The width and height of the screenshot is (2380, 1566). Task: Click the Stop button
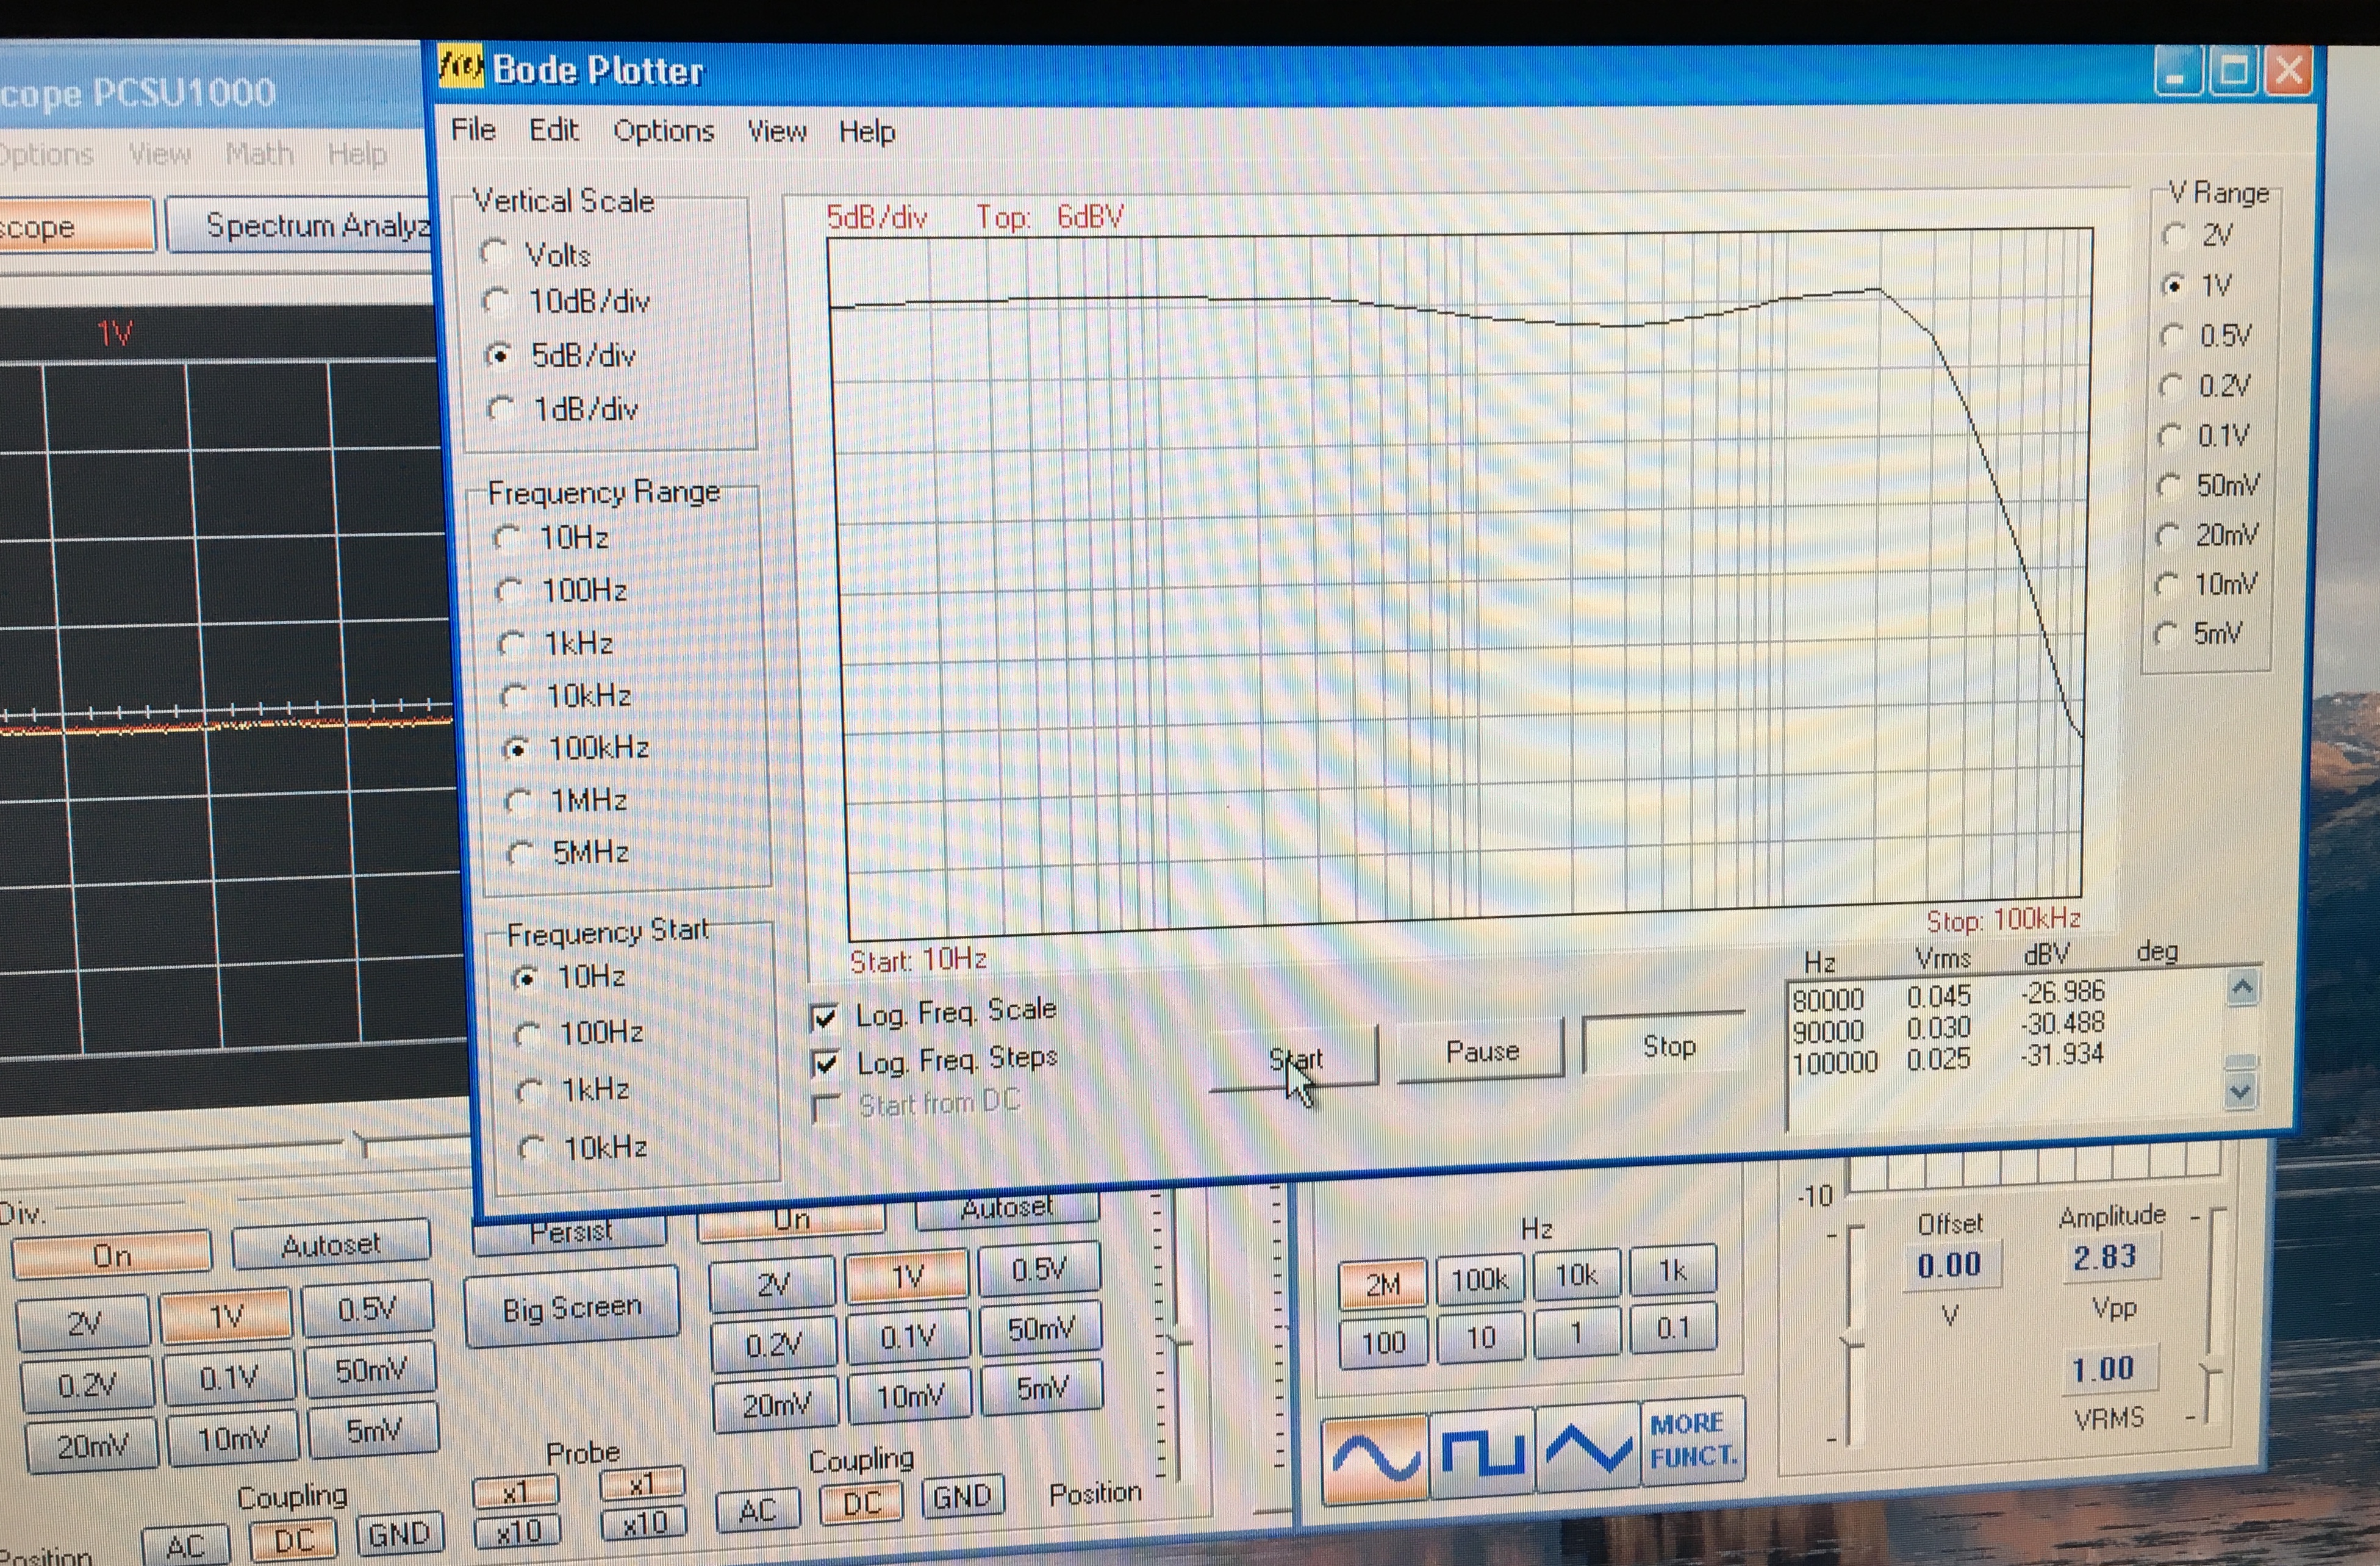tap(1668, 1046)
